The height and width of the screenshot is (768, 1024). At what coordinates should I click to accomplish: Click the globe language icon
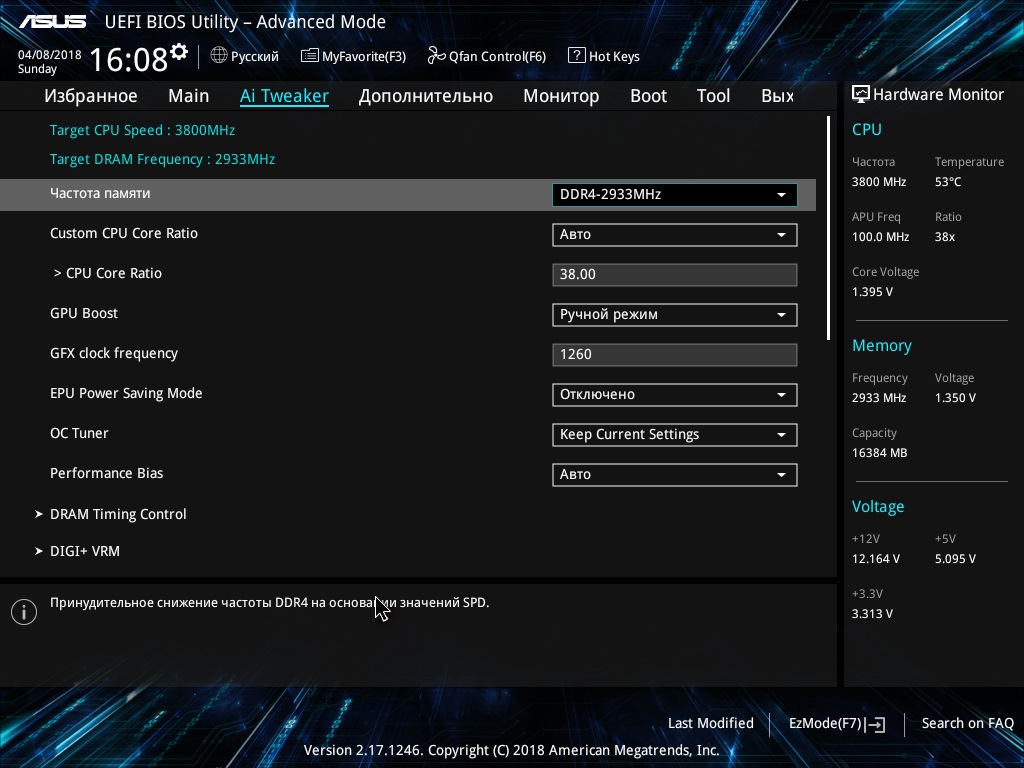click(219, 56)
